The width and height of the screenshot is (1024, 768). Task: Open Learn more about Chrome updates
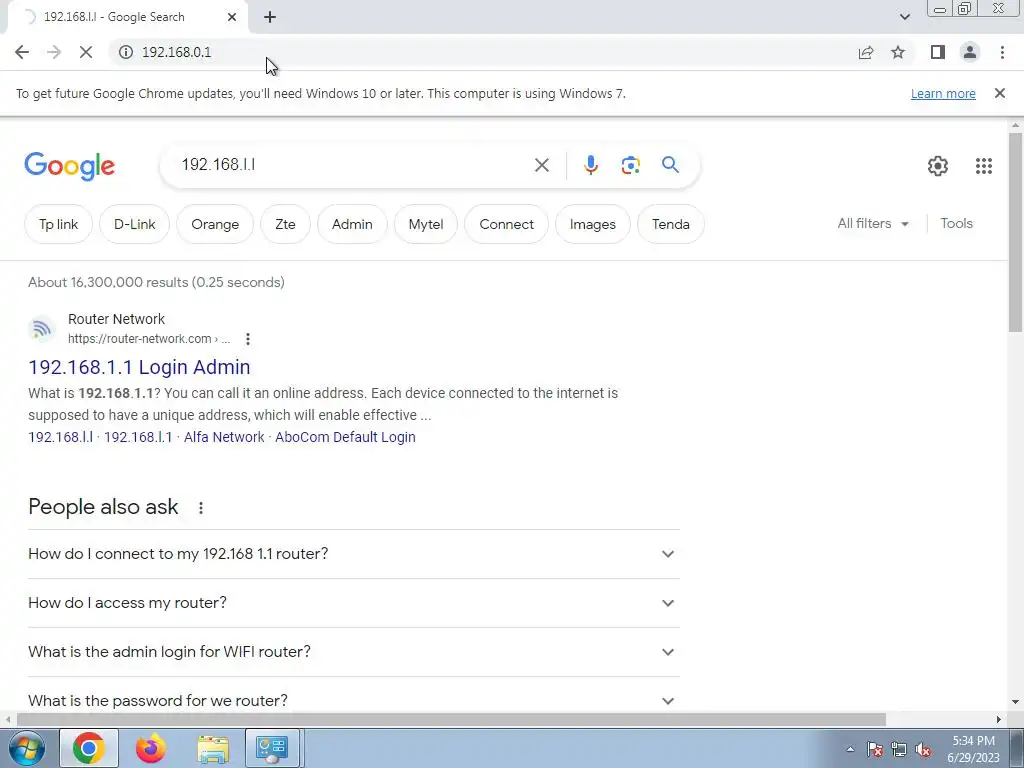click(x=943, y=93)
